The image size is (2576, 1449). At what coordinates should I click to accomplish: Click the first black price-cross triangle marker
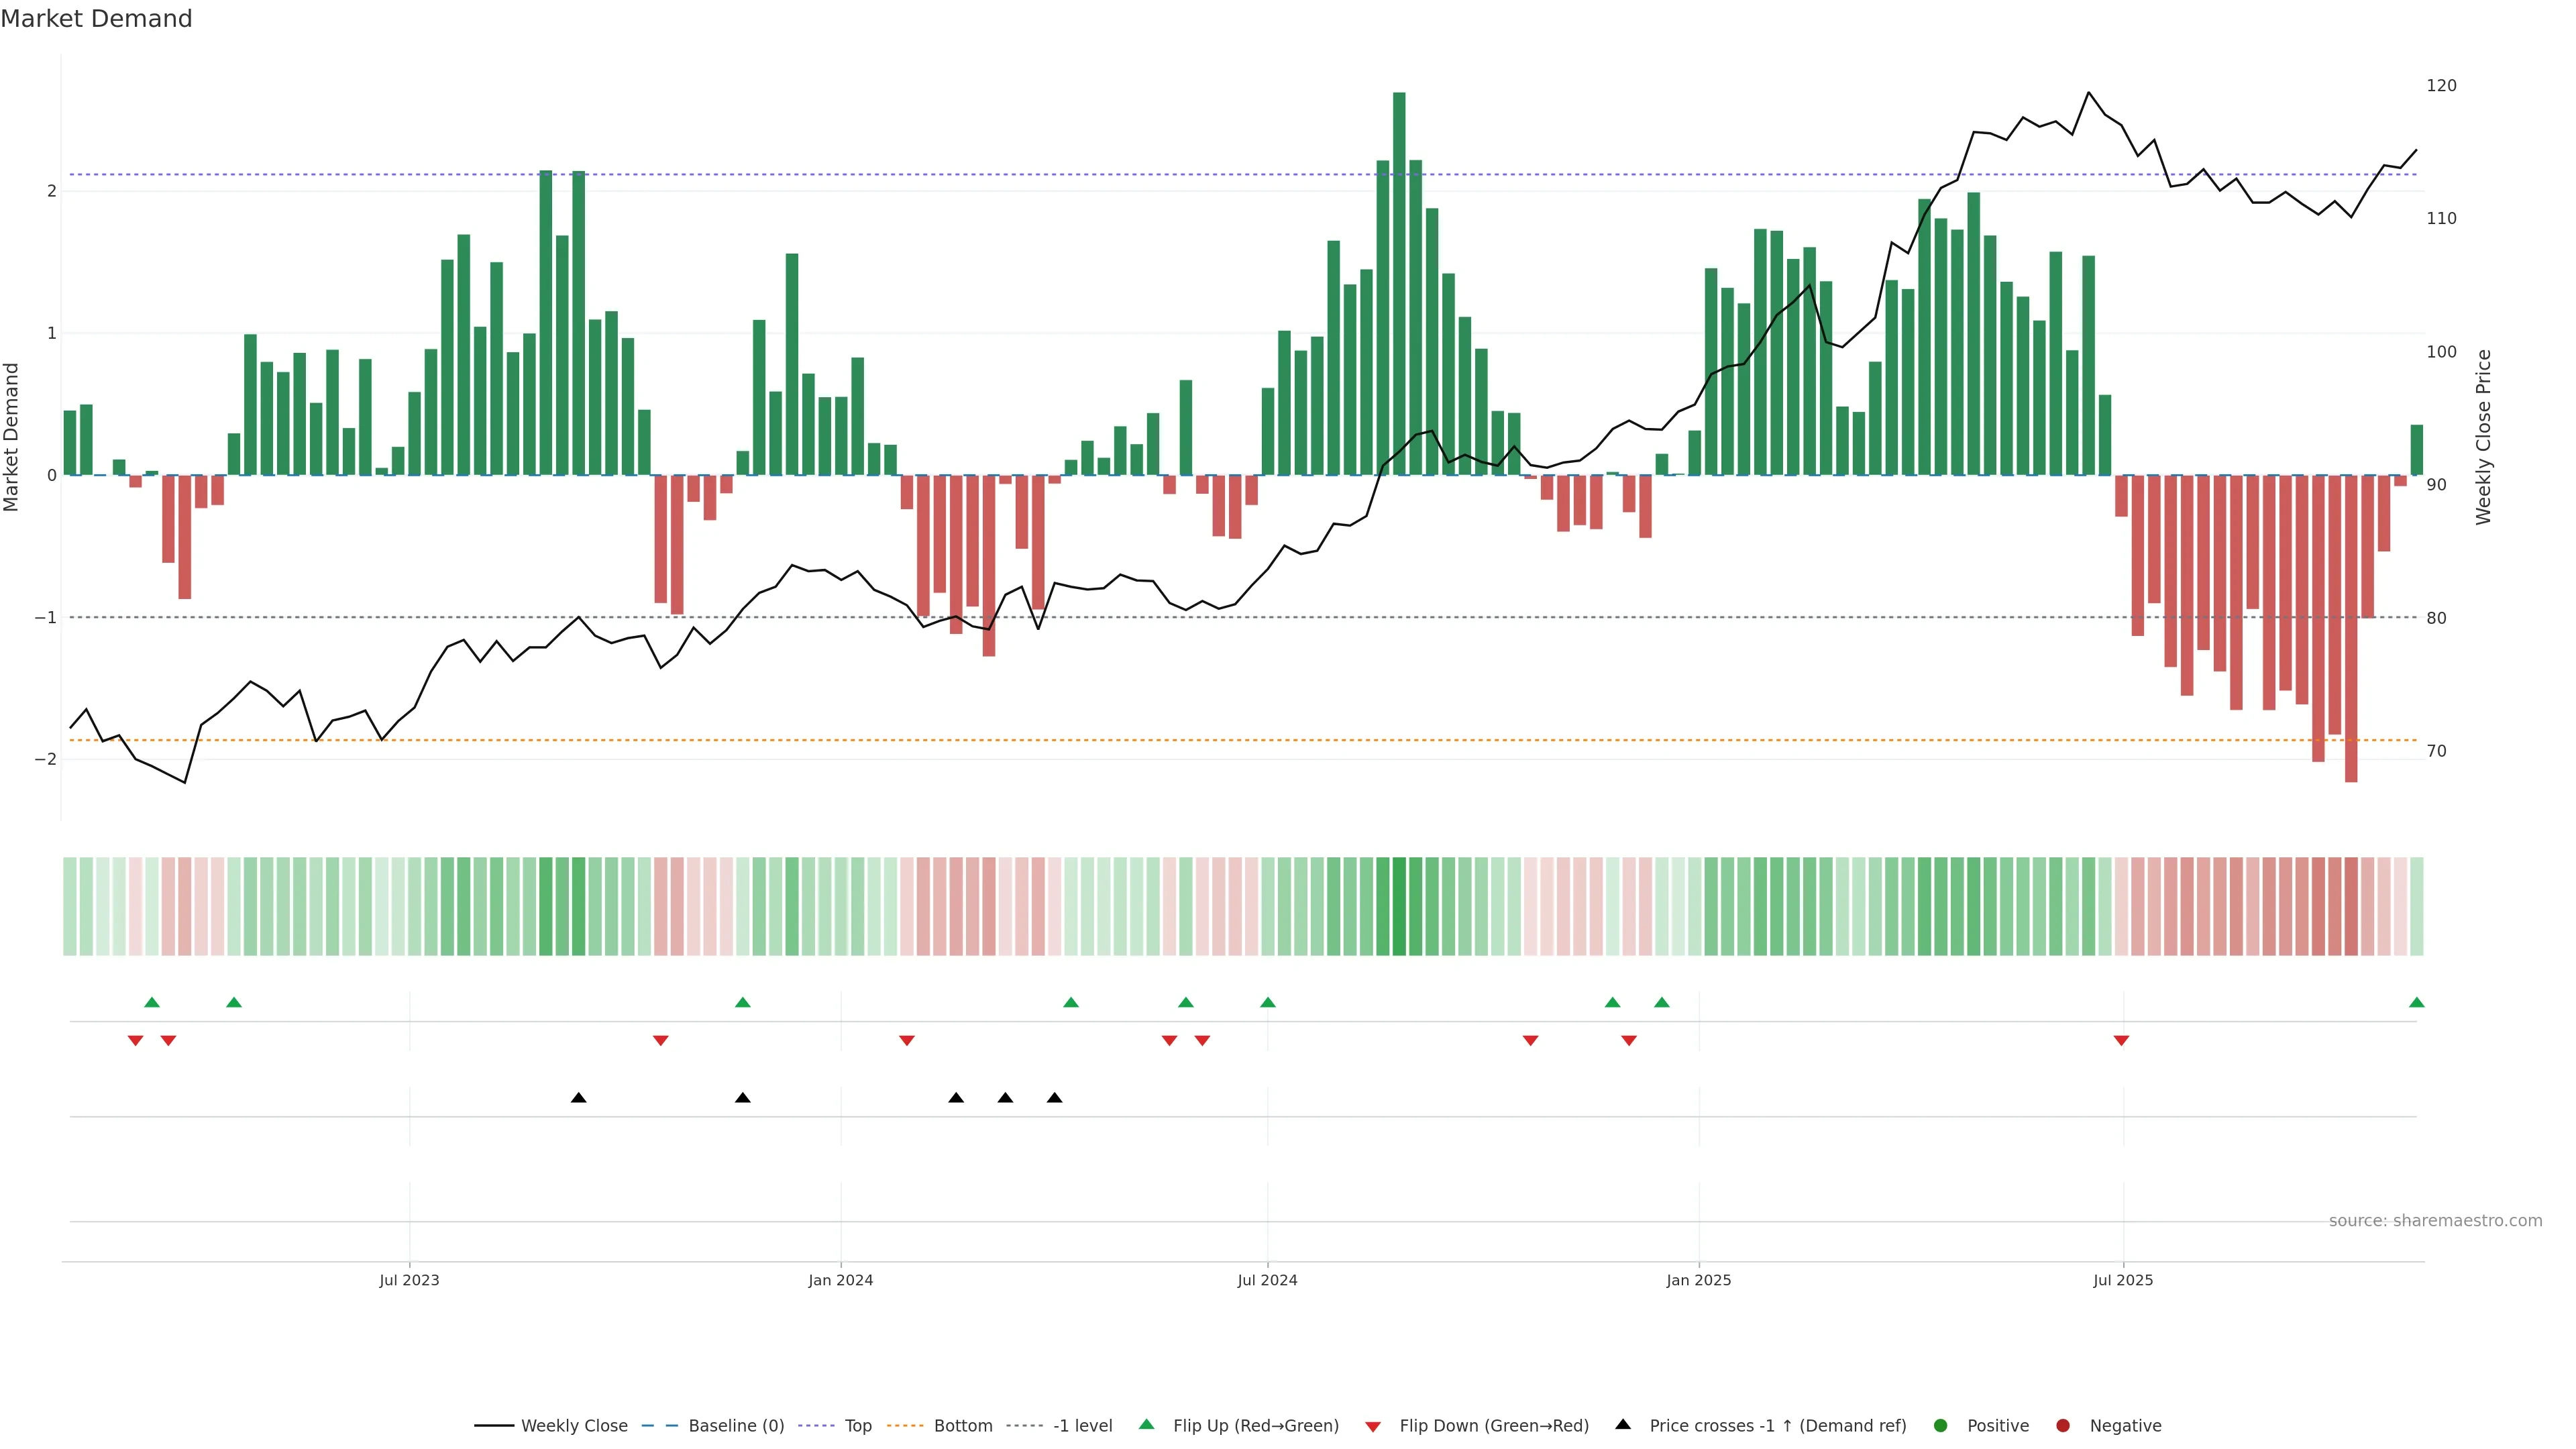[578, 1098]
